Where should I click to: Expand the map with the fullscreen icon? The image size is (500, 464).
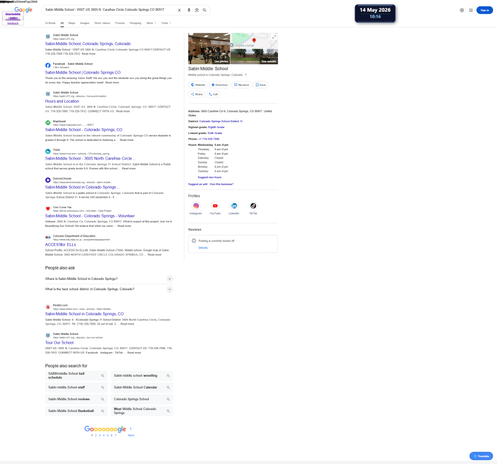[274, 37]
